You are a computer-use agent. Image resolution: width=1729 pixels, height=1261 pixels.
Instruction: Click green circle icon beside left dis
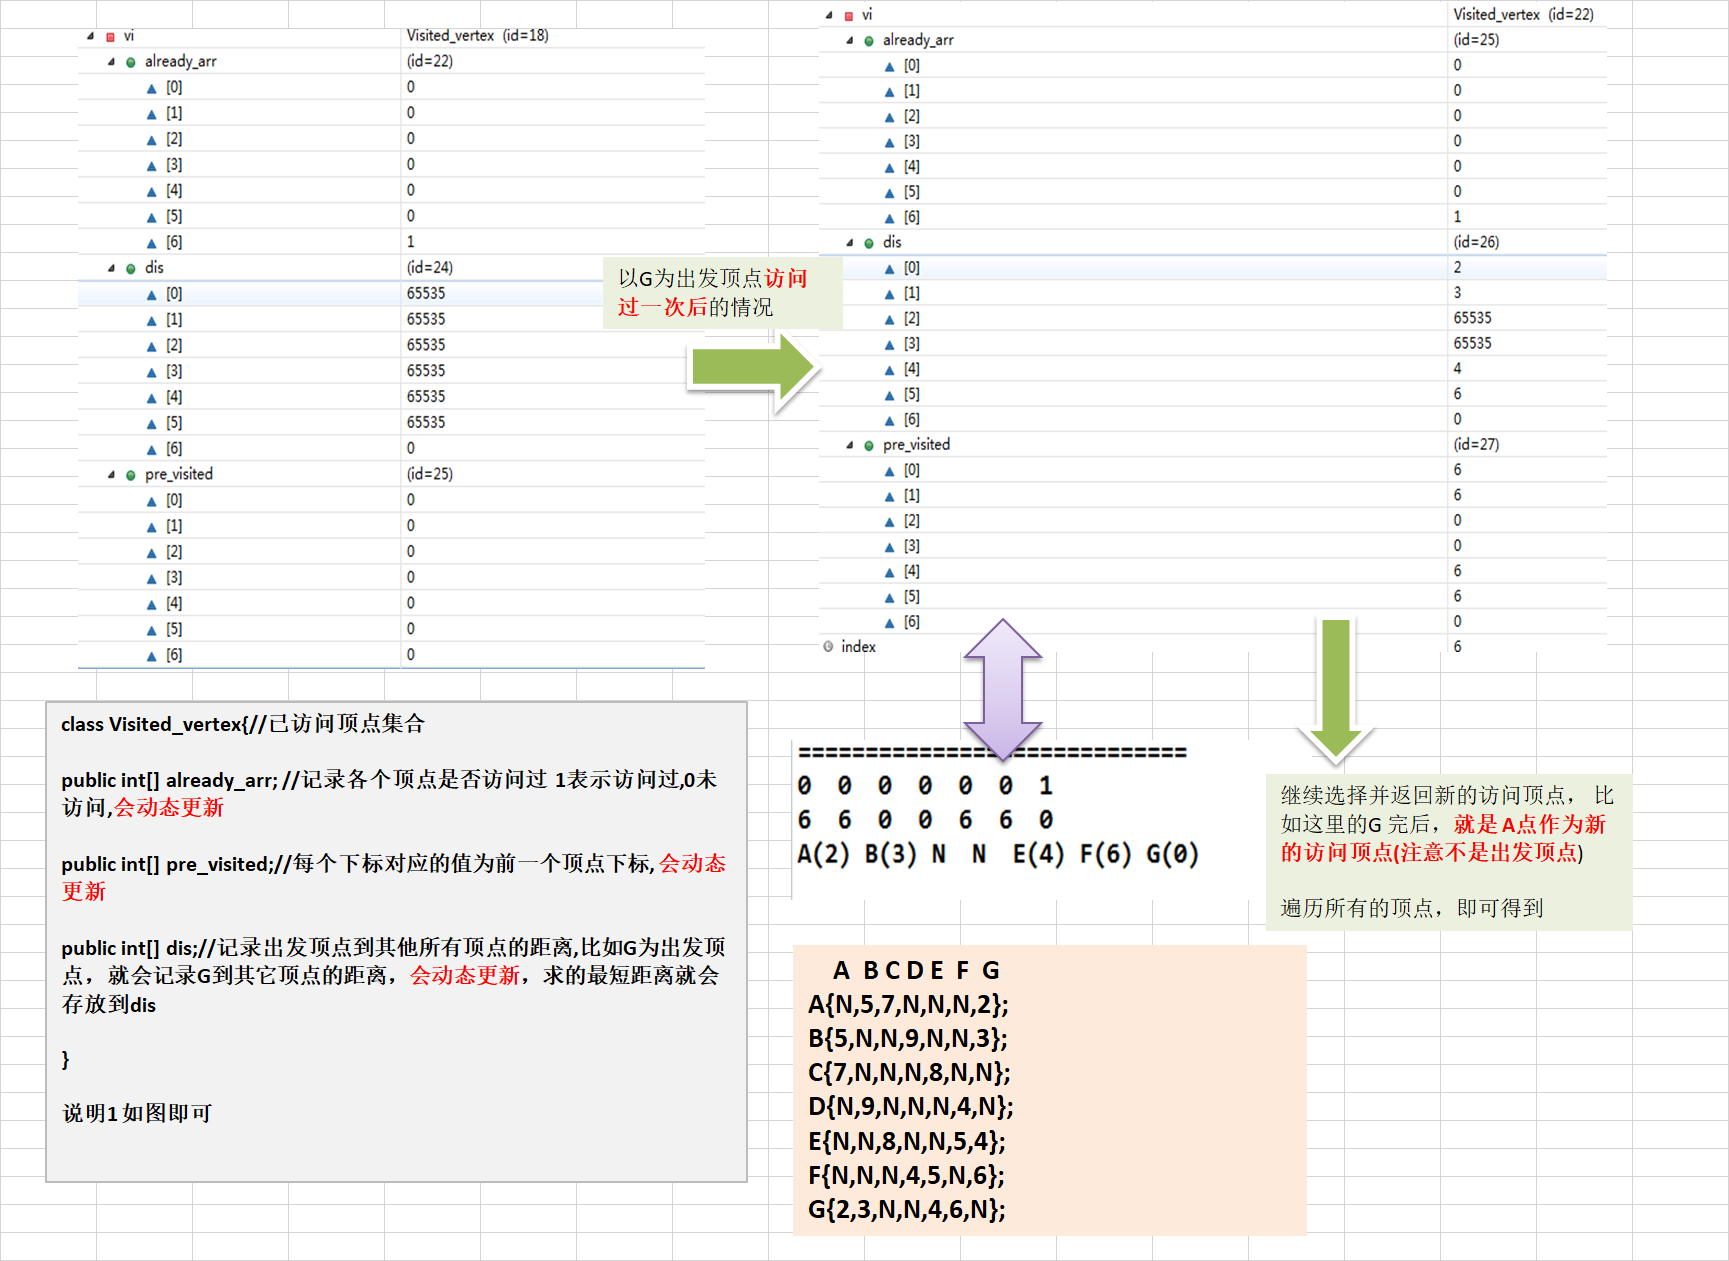(x=131, y=269)
